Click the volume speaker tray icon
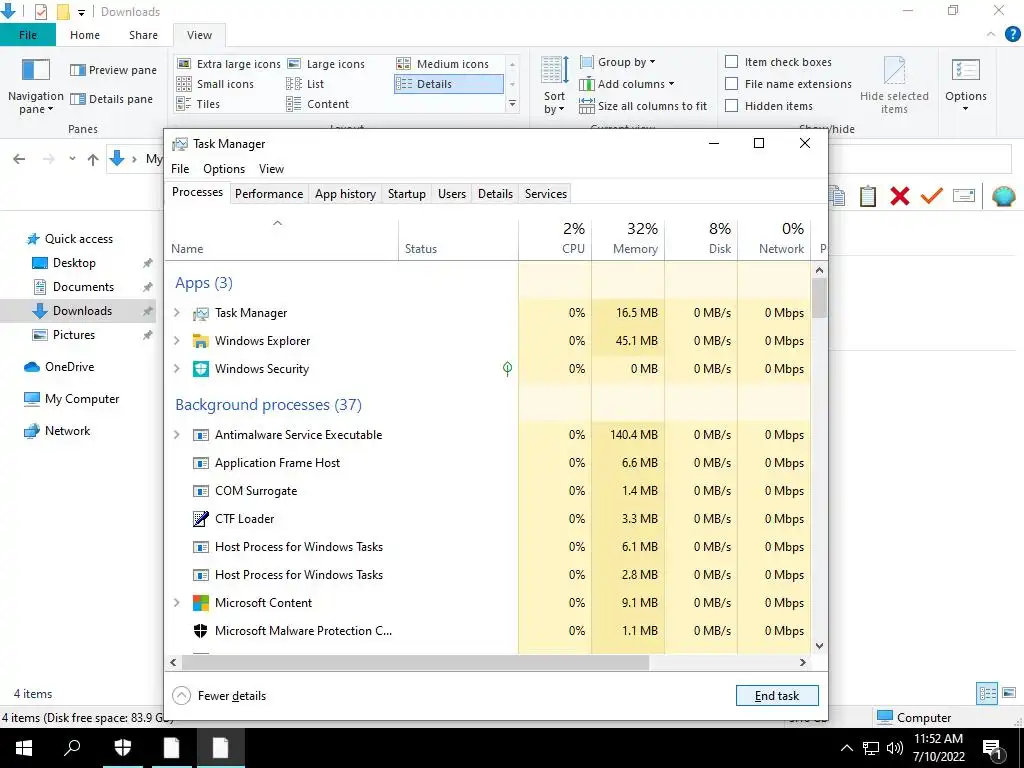Image resolution: width=1024 pixels, height=768 pixels. (895, 748)
